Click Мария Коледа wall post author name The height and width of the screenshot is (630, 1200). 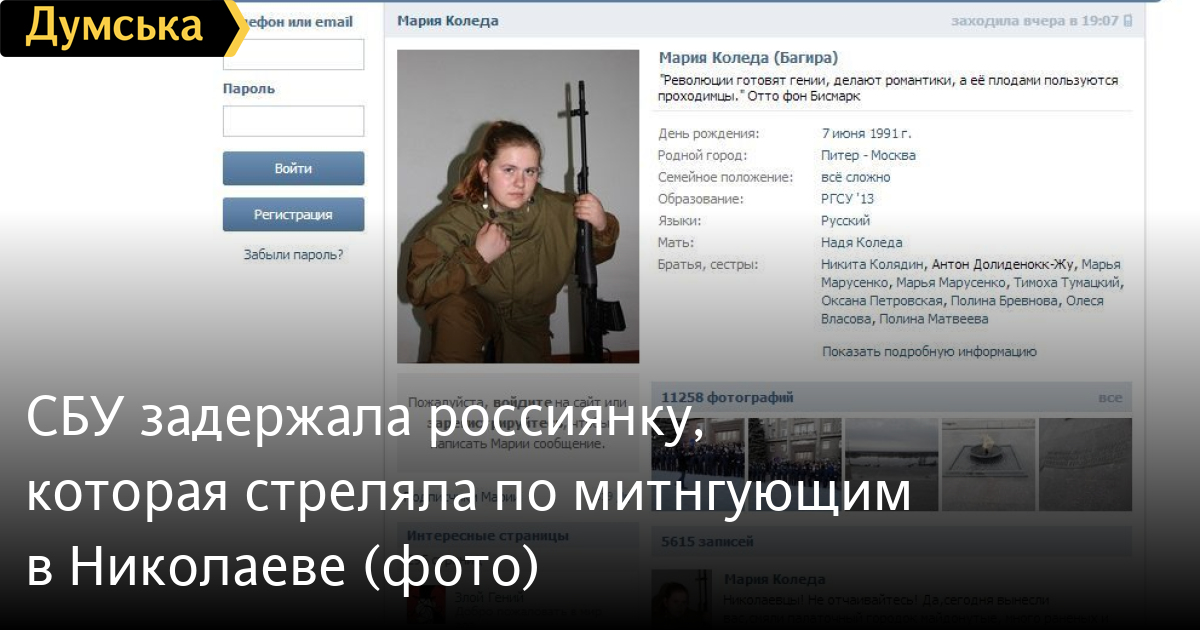tap(775, 580)
